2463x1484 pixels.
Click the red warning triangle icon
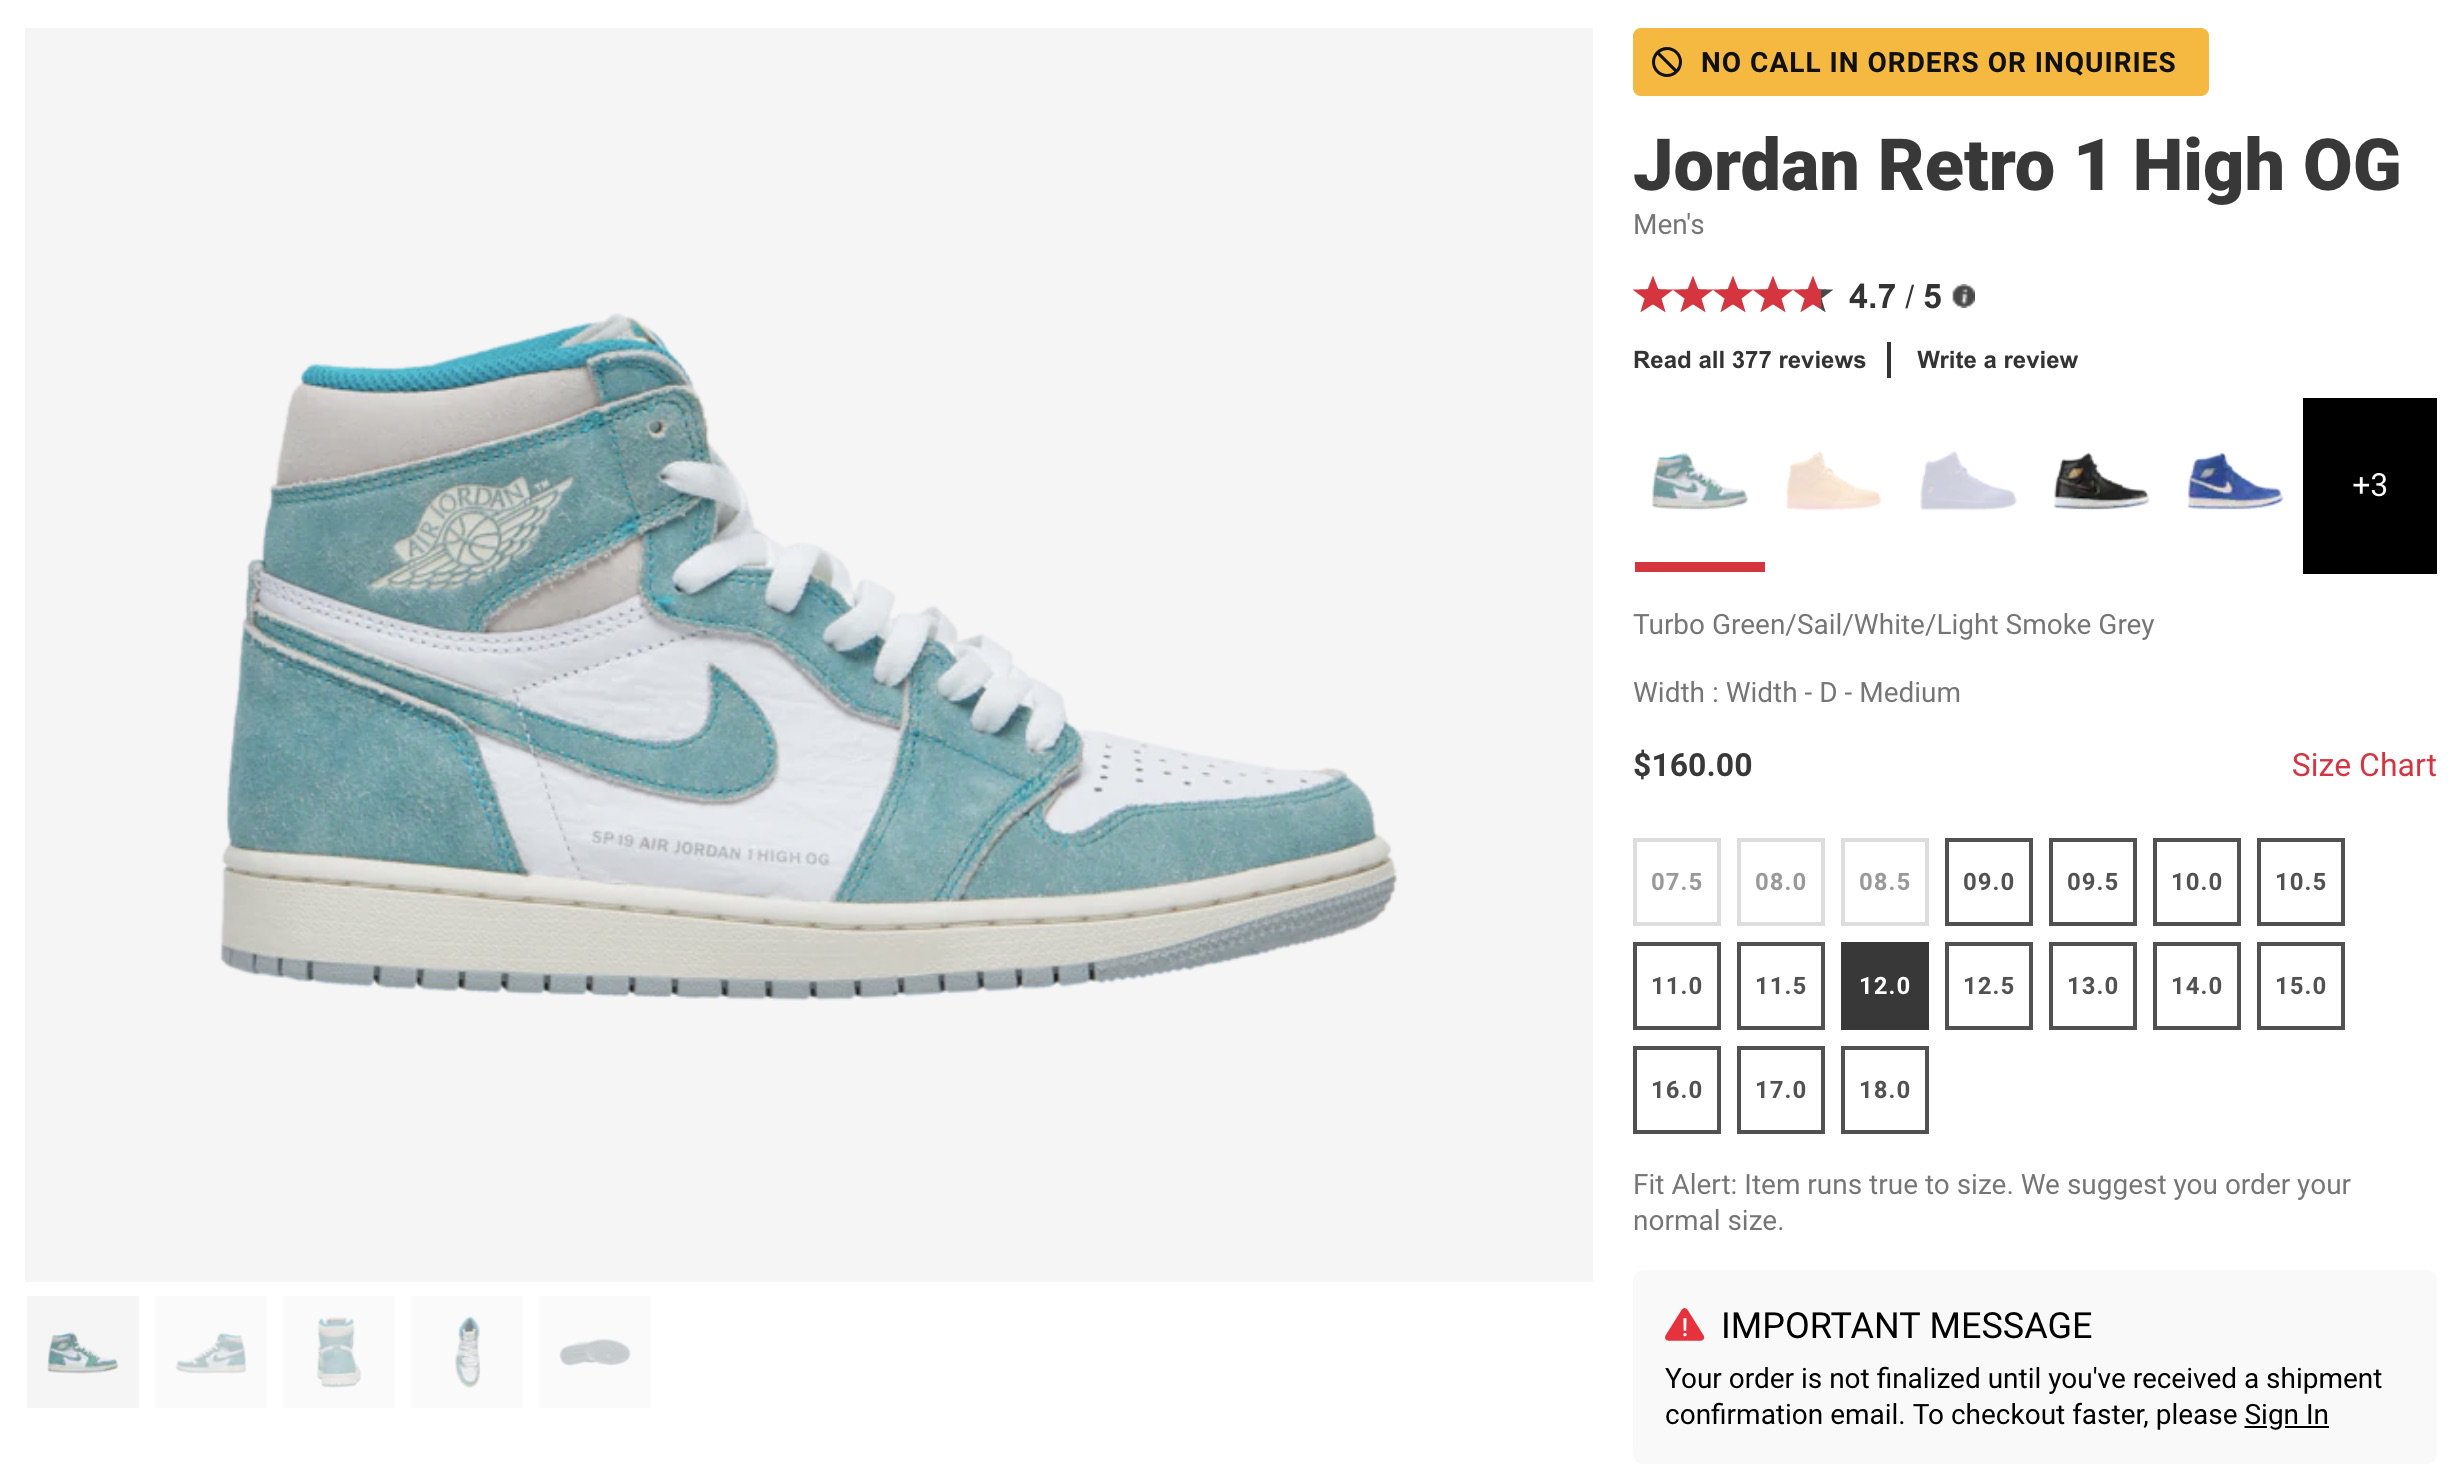click(1684, 1325)
